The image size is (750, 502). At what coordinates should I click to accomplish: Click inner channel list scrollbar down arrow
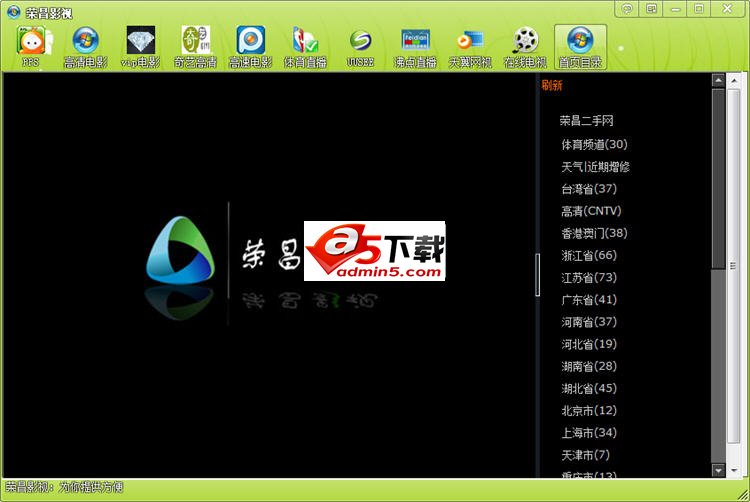[x=718, y=470]
